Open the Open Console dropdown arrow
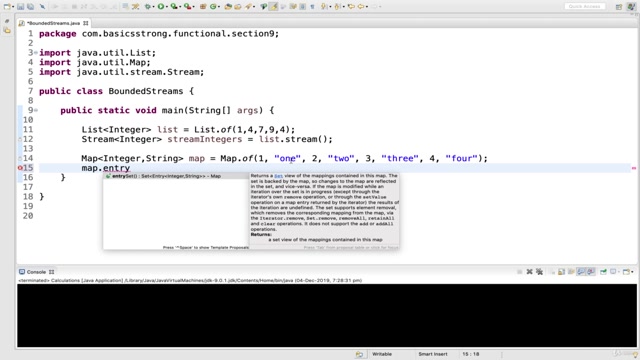This screenshot has height=360, width=640. click(632, 272)
